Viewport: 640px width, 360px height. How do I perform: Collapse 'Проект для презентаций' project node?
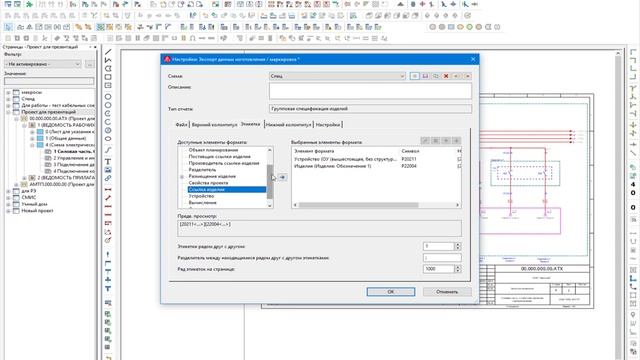[9, 112]
